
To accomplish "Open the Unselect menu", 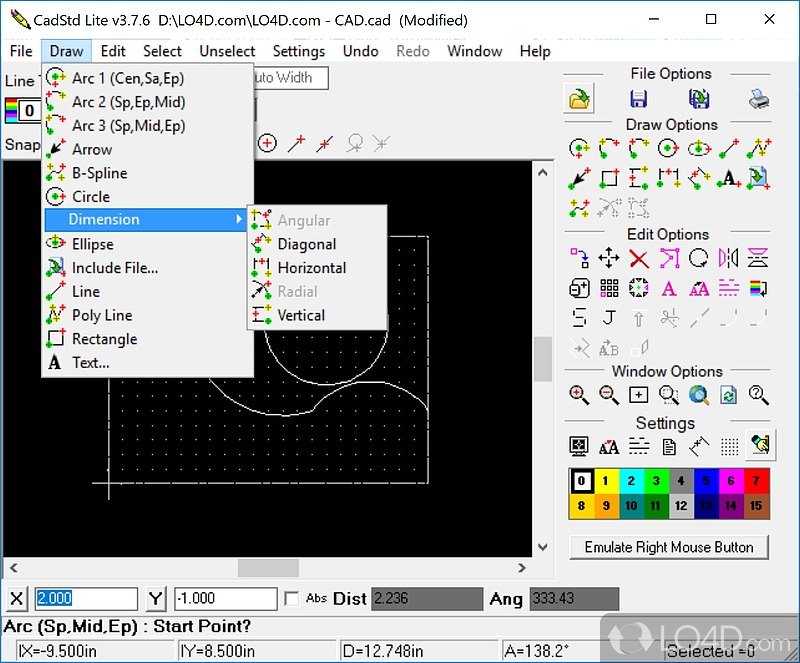I will (x=227, y=51).
